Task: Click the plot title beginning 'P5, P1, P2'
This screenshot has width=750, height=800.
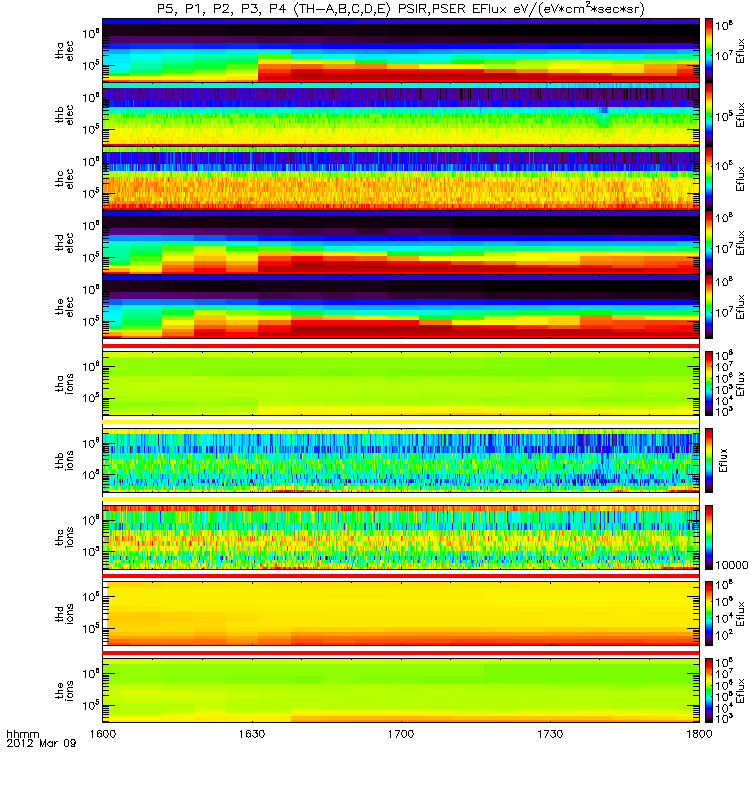Action: tap(401, 9)
